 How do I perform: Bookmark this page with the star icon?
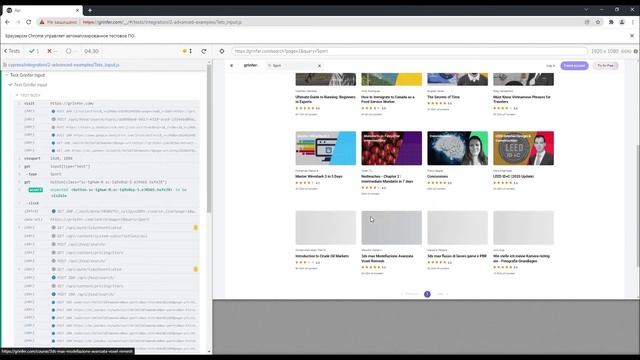pyautogui.click(x=598, y=22)
